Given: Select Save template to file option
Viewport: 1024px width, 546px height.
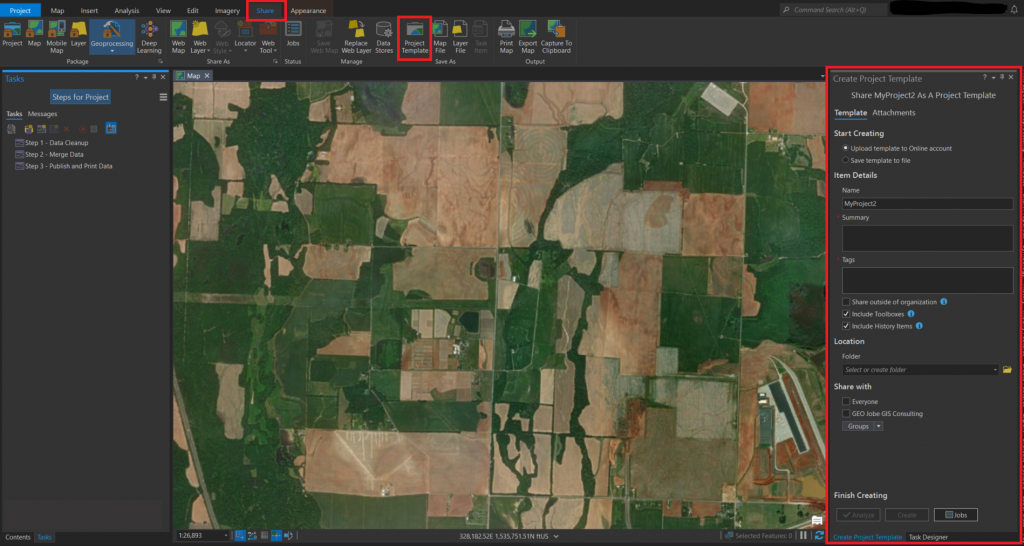Looking at the screenshot, I should pyautogui.click(x=846, y=160).
